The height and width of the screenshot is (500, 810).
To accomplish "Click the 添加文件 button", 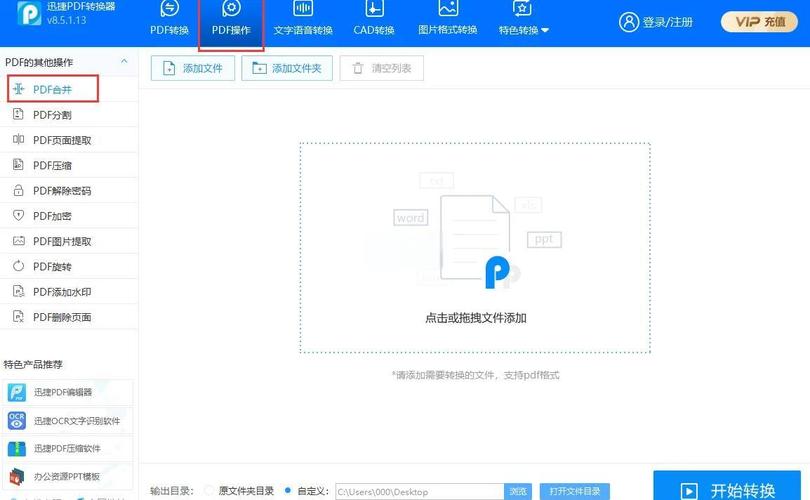I will 193,68.
